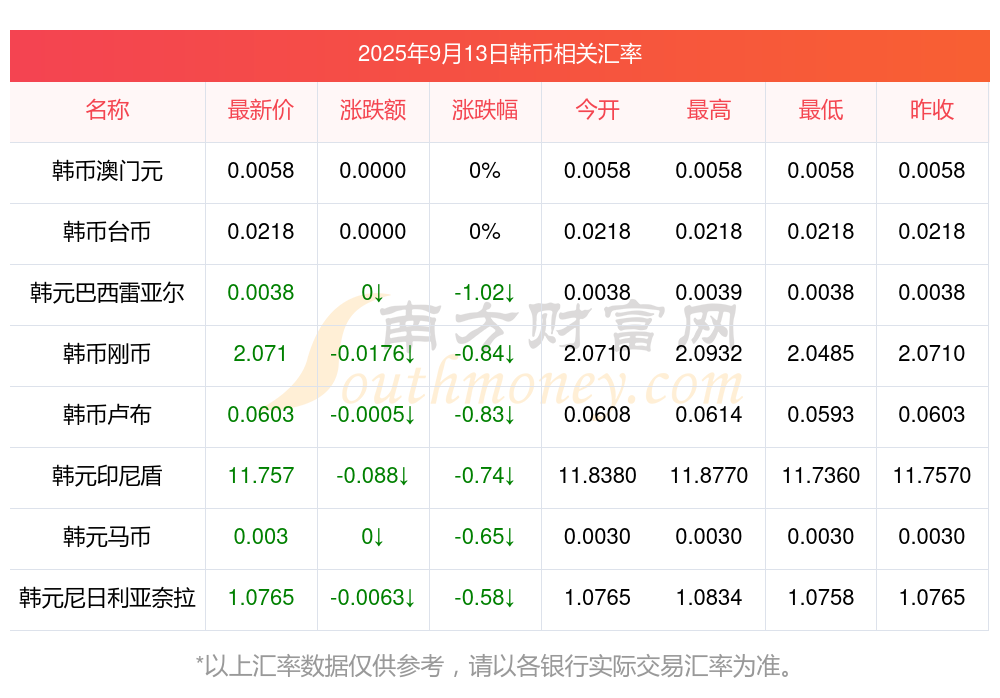Click change amount -0.0005↓
The width and height of the screenshot is (1000, 698).
373,415
